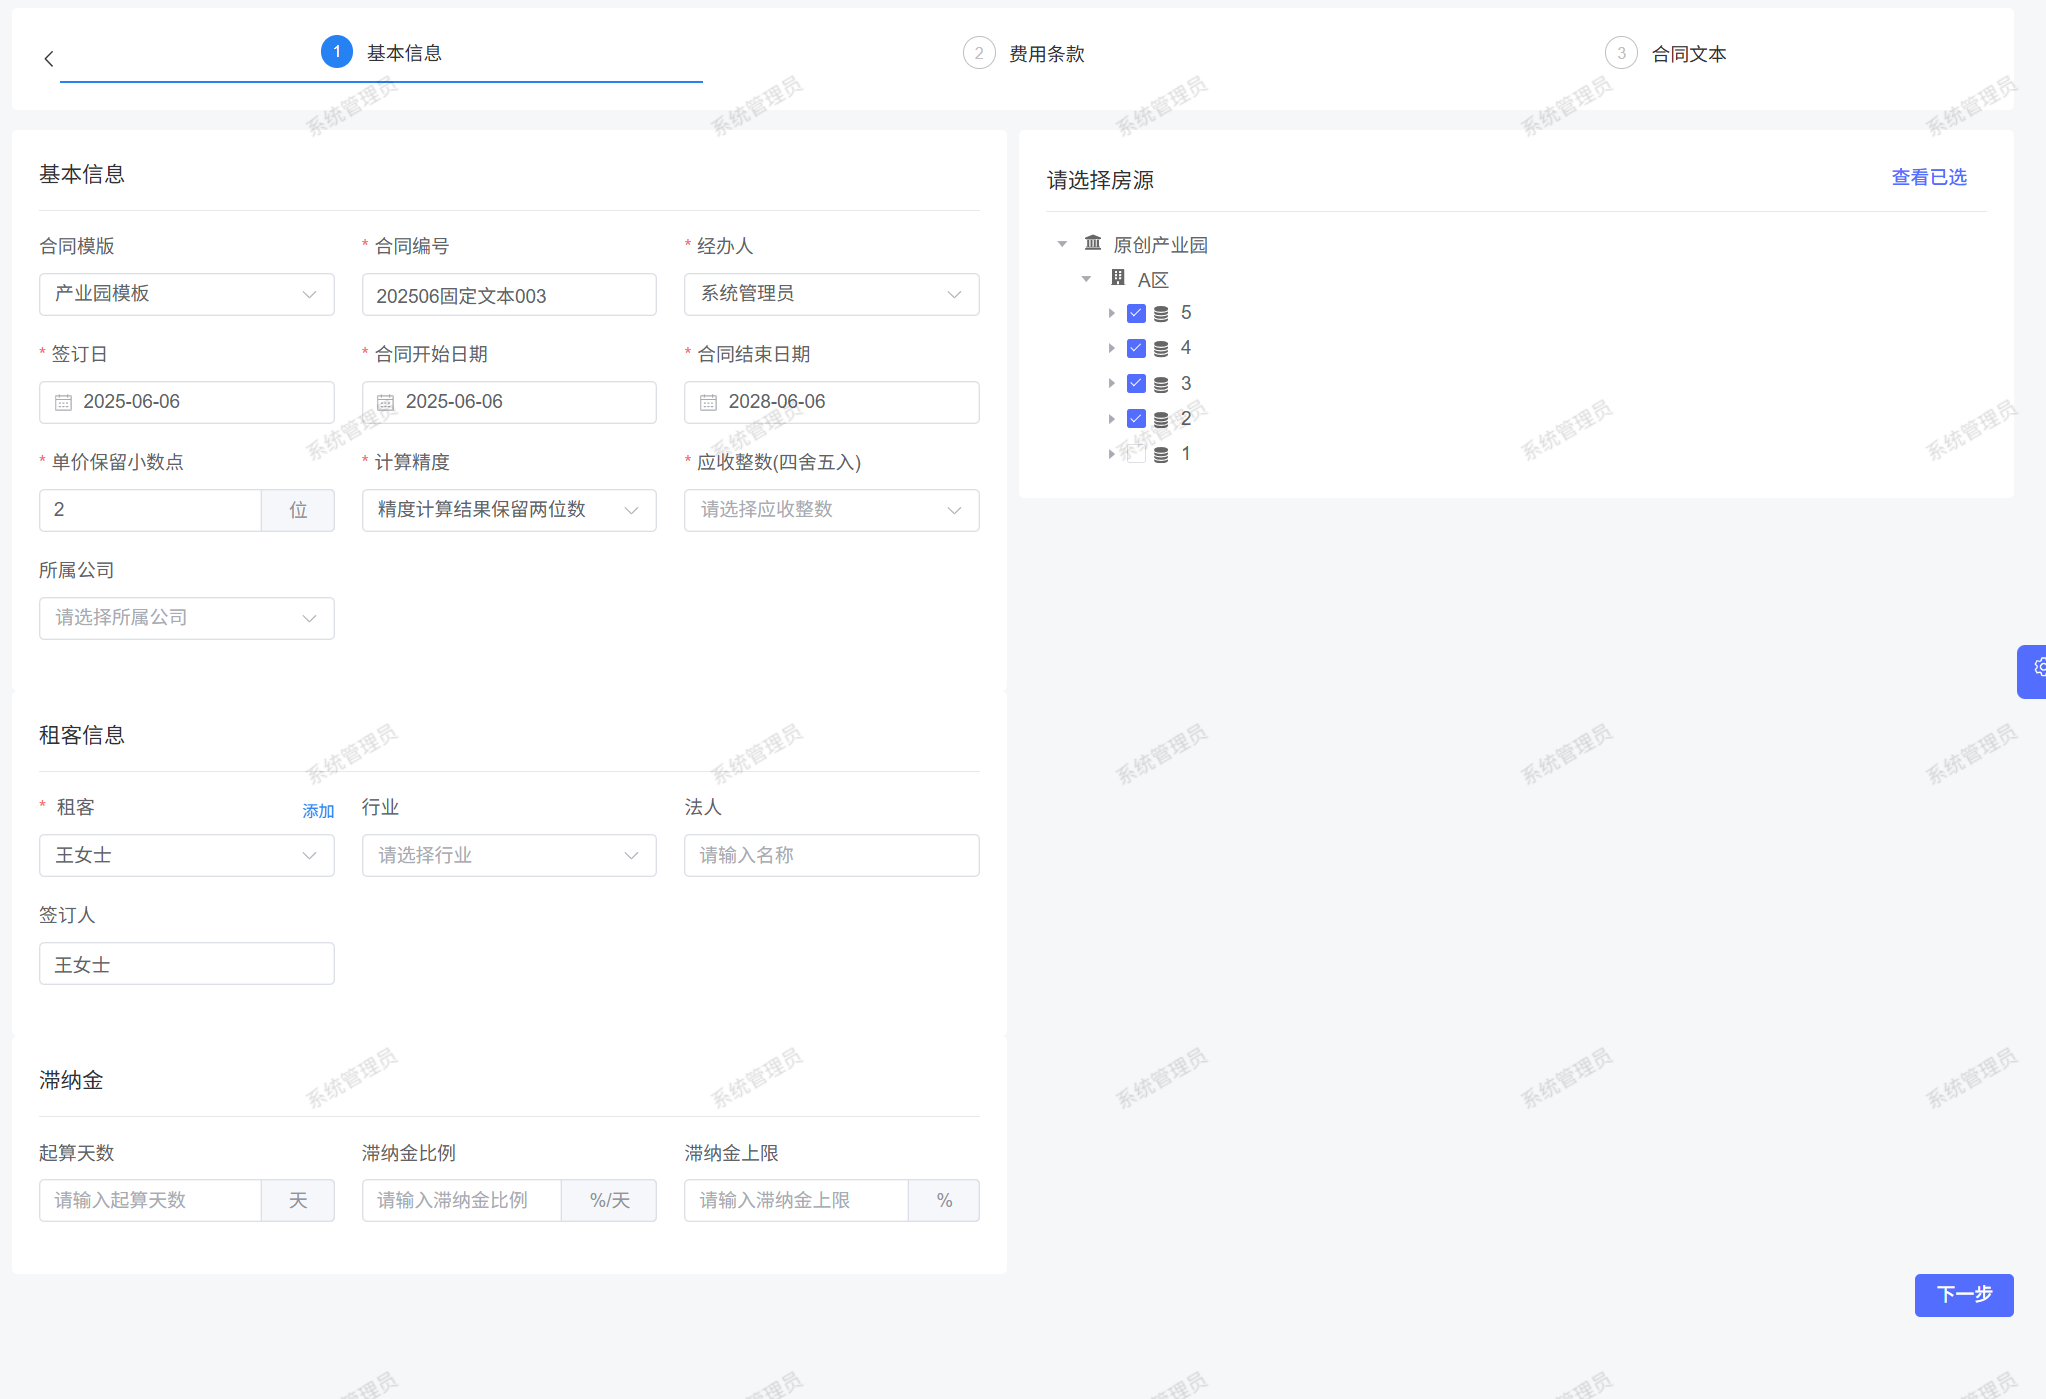Click the floor 5 stack icon
This screenshot has width=2046, height=1399.
pyautogui.click(x=1161, y=314)
